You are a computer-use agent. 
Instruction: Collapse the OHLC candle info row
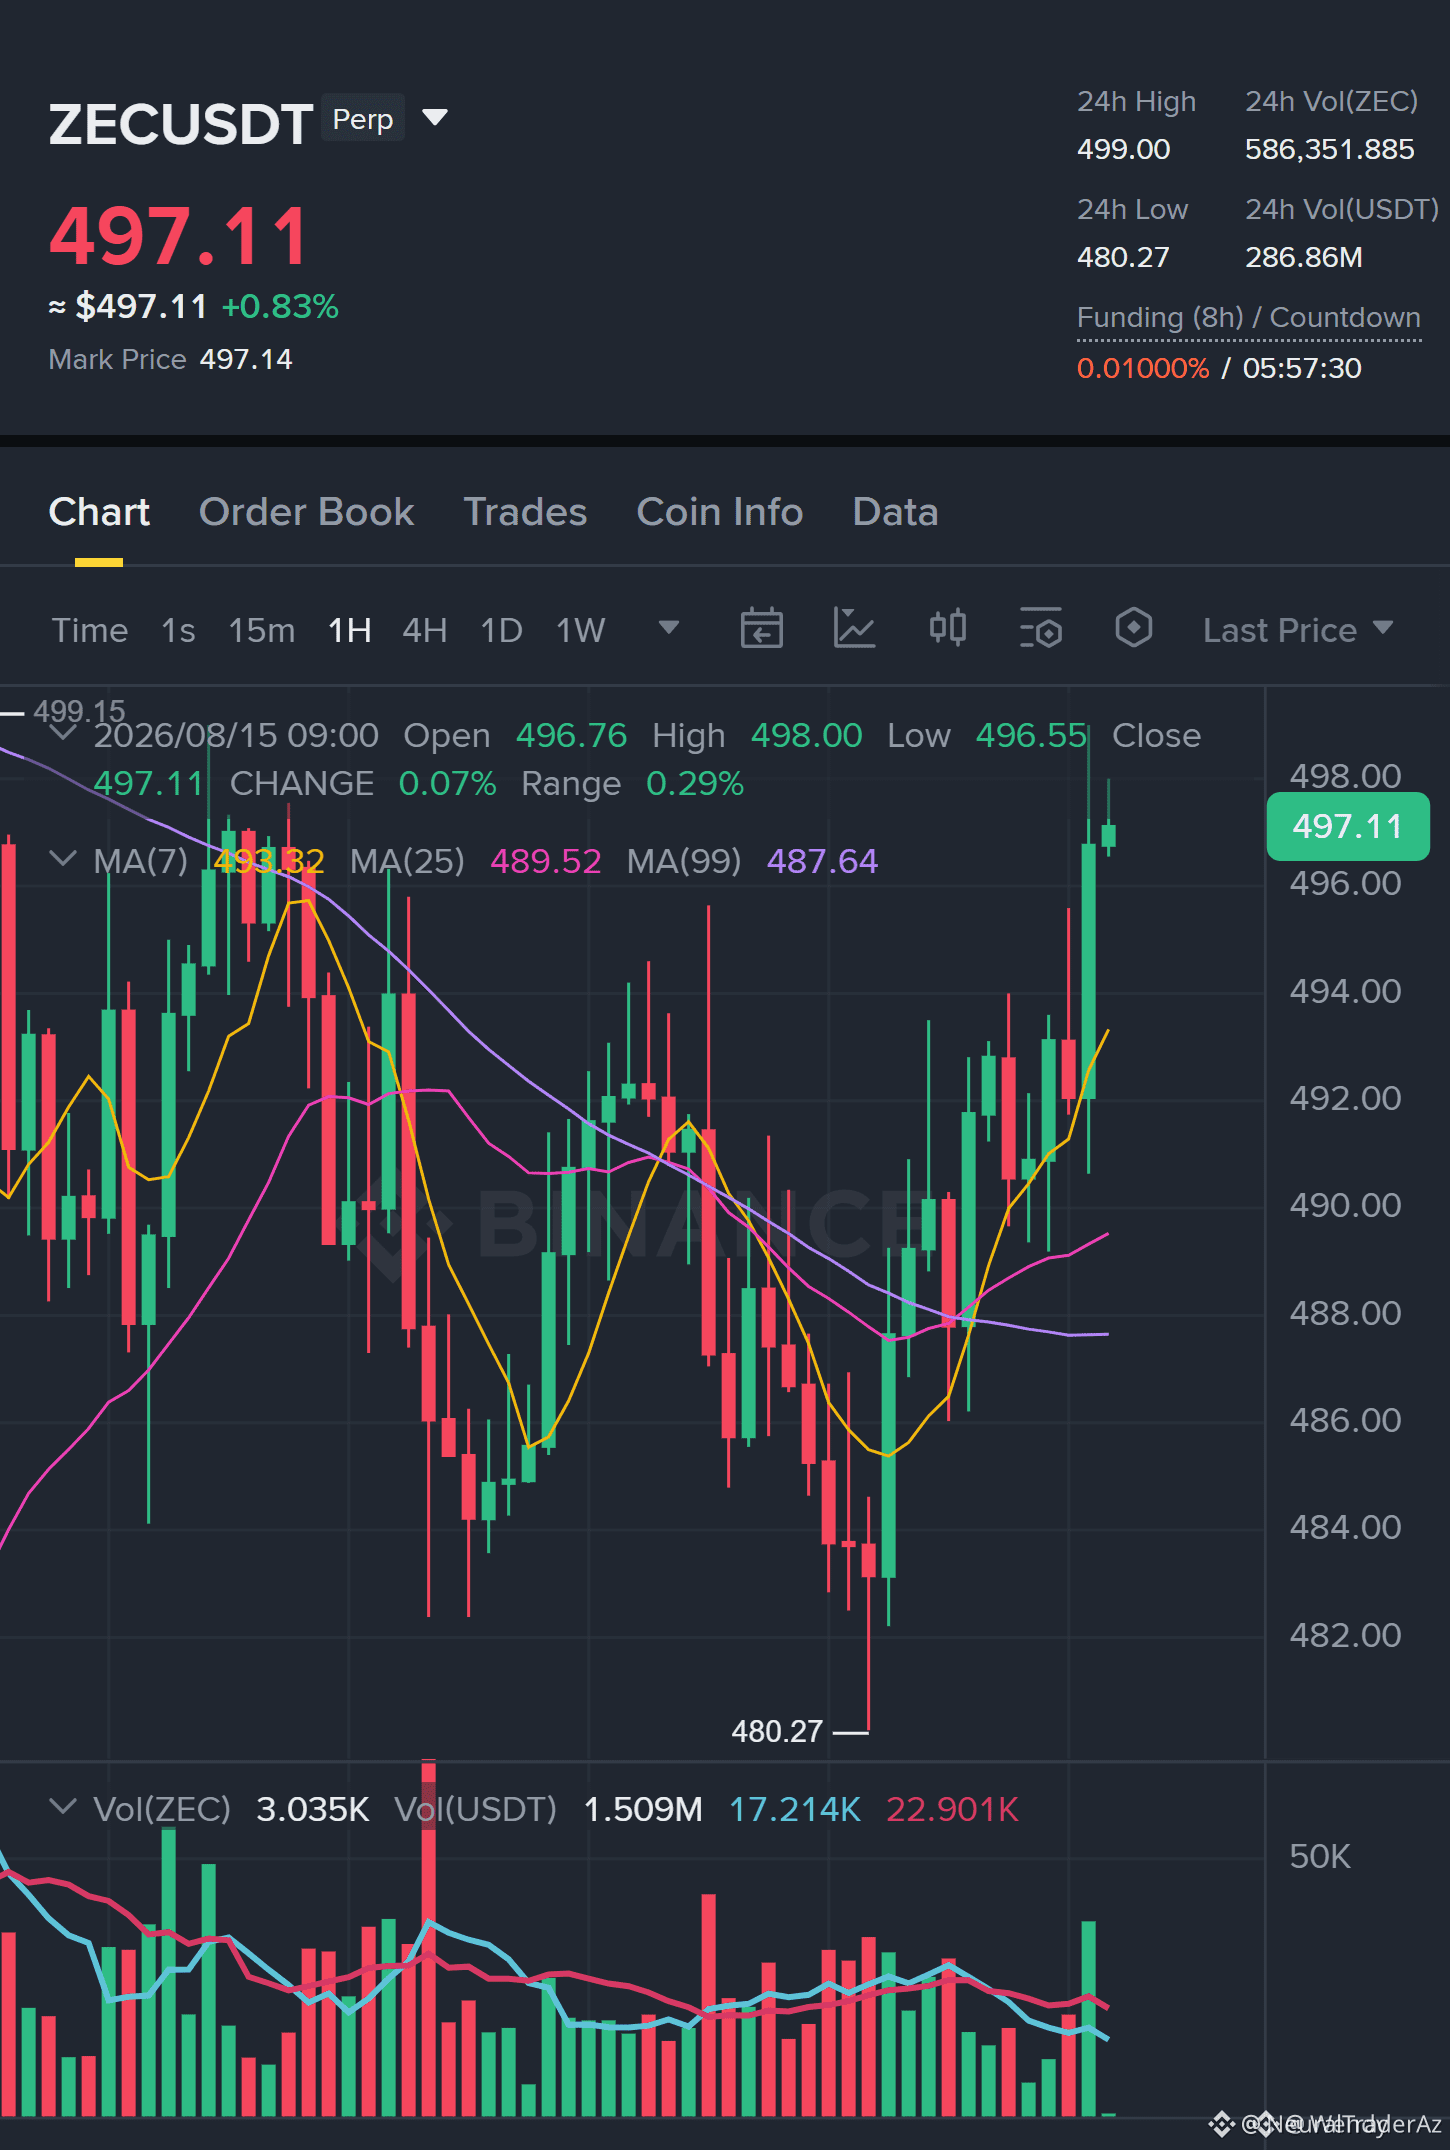(x=63, y=734)
